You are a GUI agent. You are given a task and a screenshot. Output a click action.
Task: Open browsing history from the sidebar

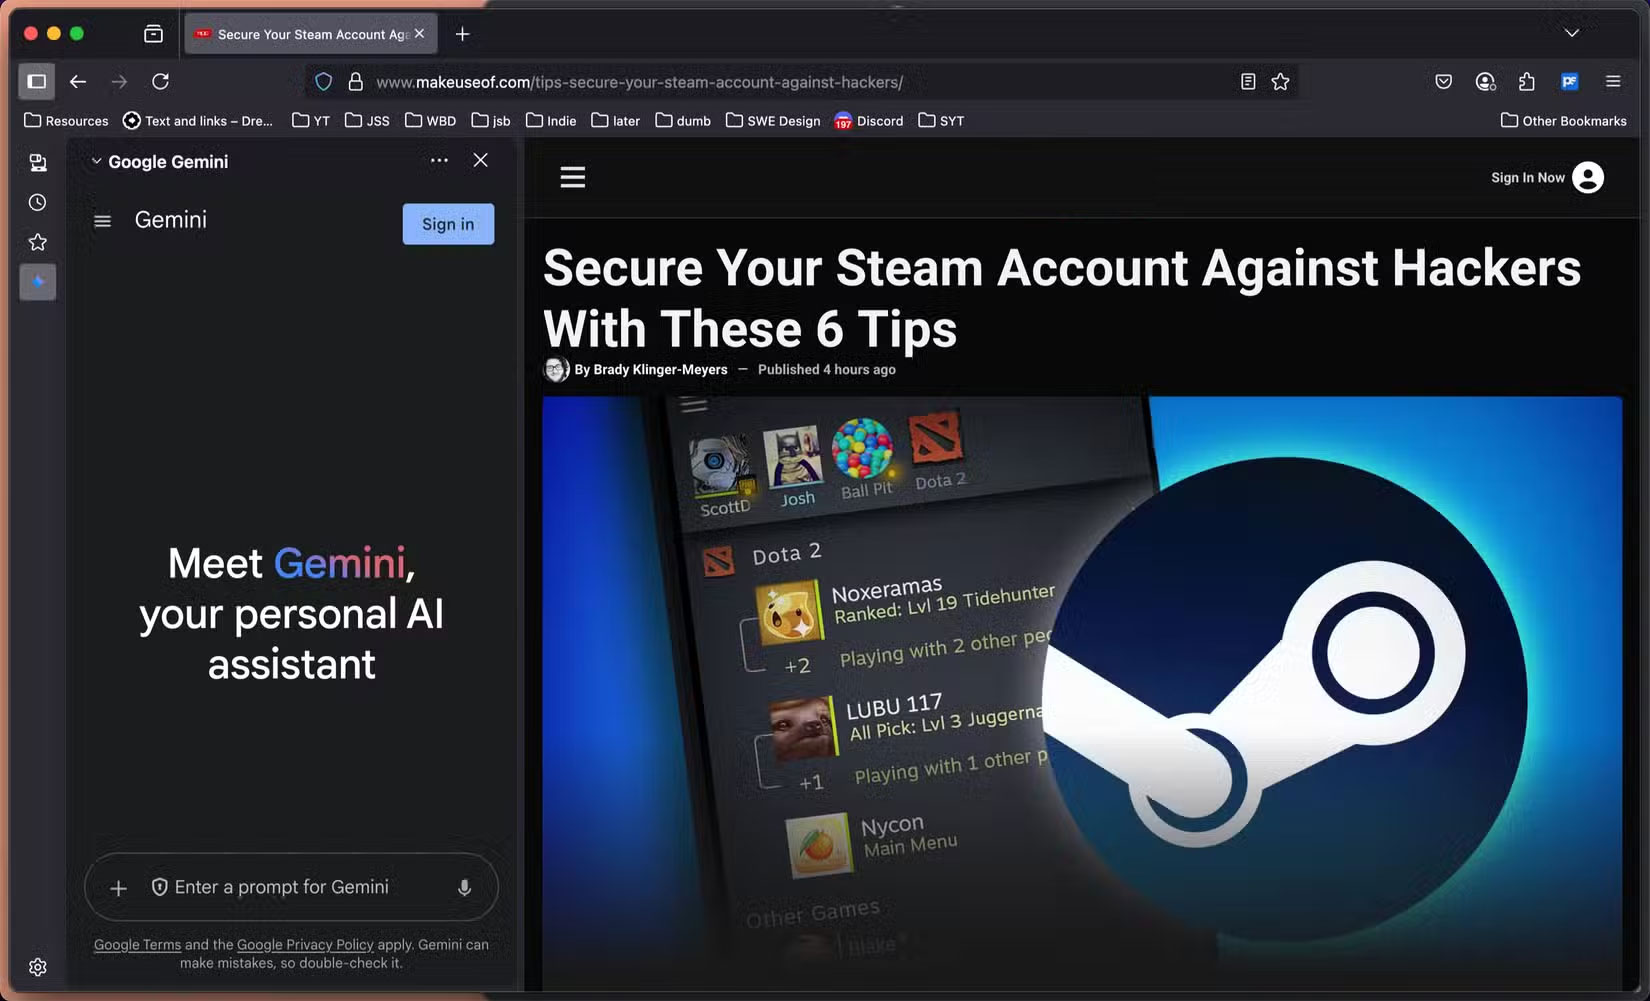coord(37,202)
